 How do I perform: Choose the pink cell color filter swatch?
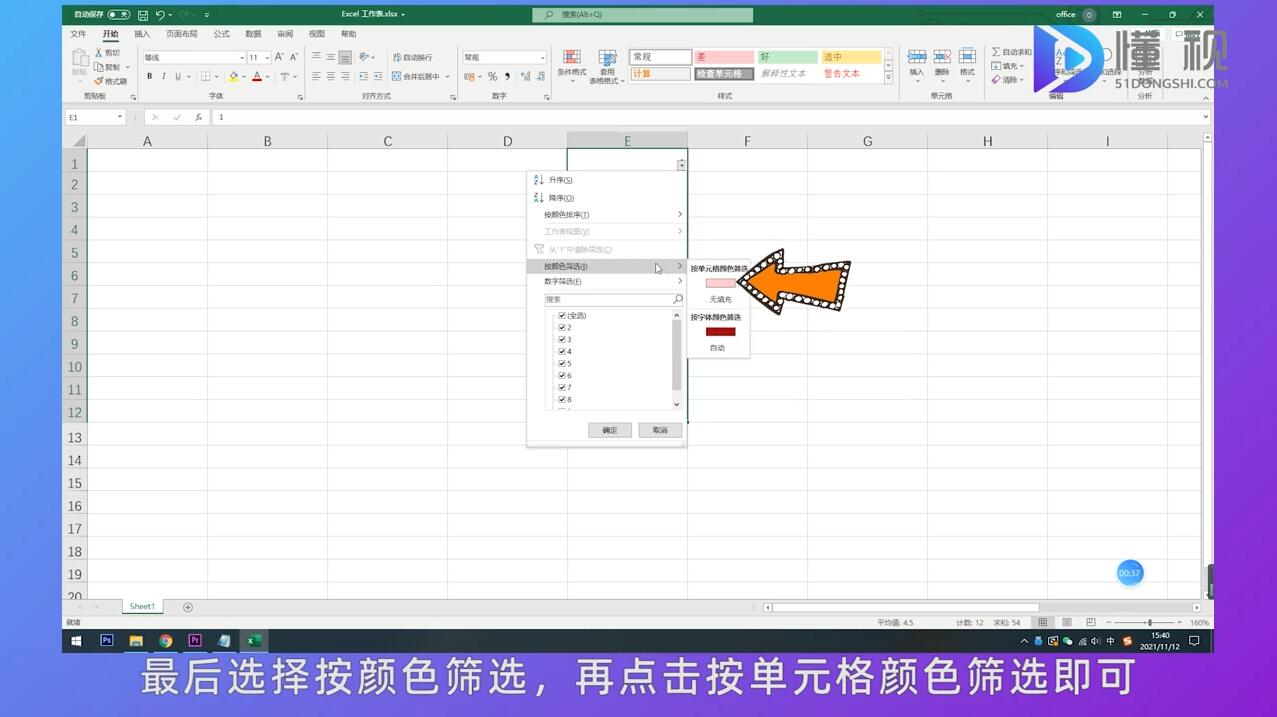720,283
